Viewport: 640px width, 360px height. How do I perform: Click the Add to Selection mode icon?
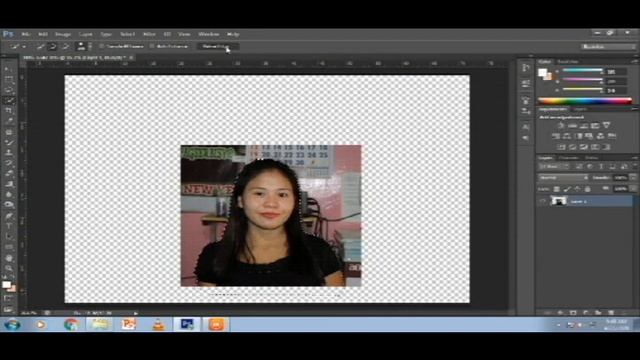pos(53,47)
